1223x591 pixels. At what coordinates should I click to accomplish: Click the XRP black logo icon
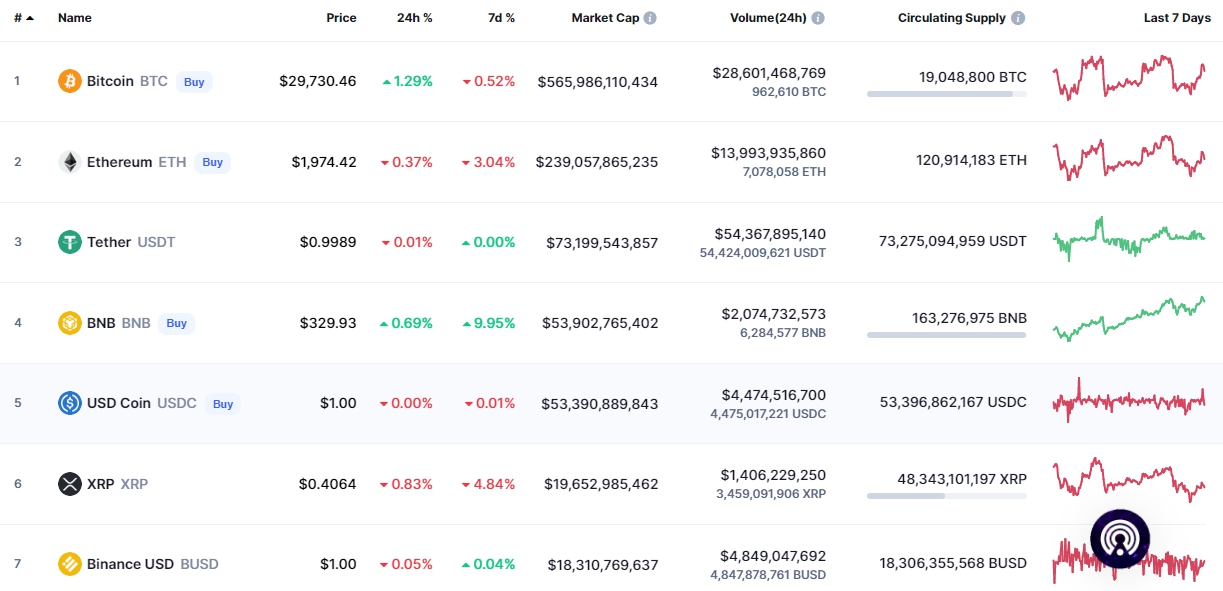70,484
